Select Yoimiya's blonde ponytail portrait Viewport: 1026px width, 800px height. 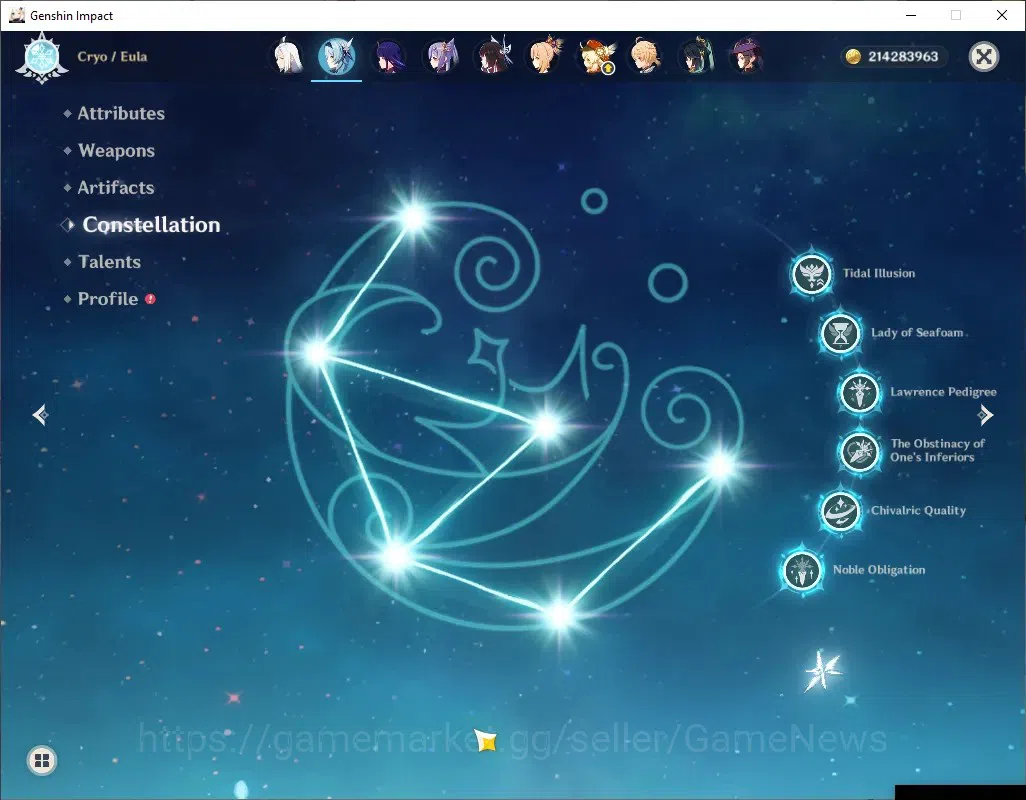coord(544,56)
